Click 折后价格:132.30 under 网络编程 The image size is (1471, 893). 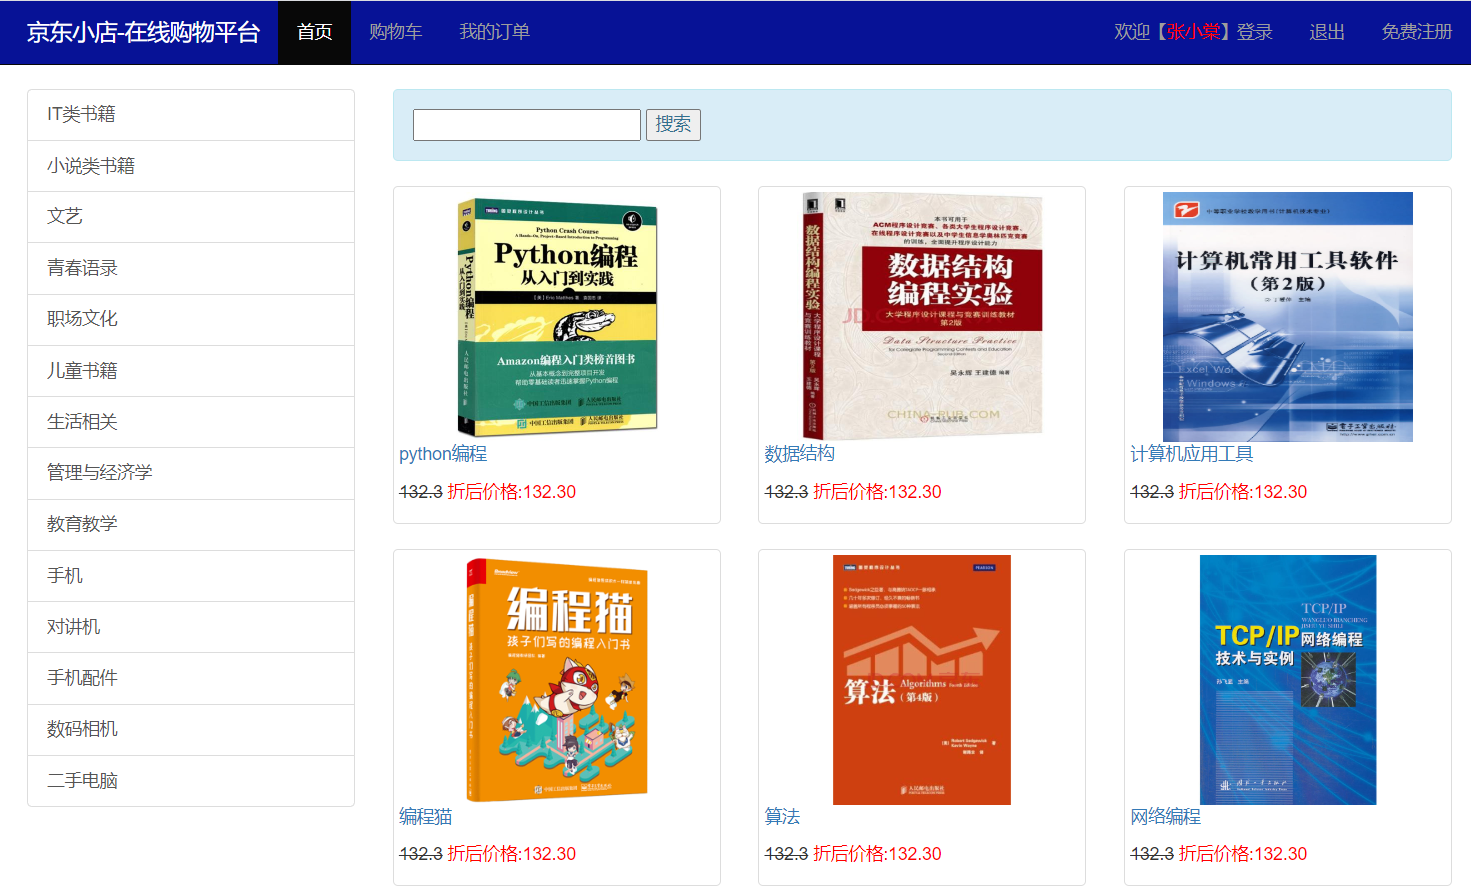(1243, 854)
